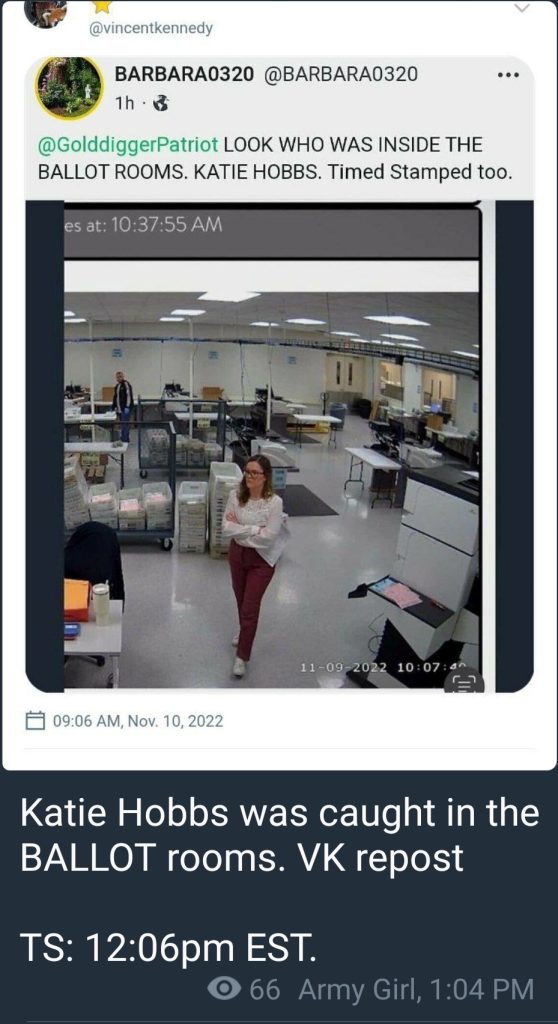Tap the 09:06 AM, Nov. 10, 2022 timestamp
Image resolution: width=558 pixels, height=1024 pixels.
point(138,721)
